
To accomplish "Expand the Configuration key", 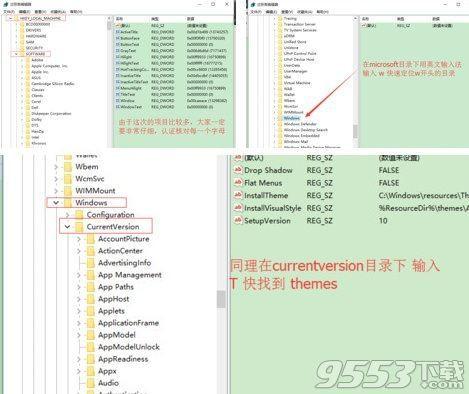I will point(67,215).
